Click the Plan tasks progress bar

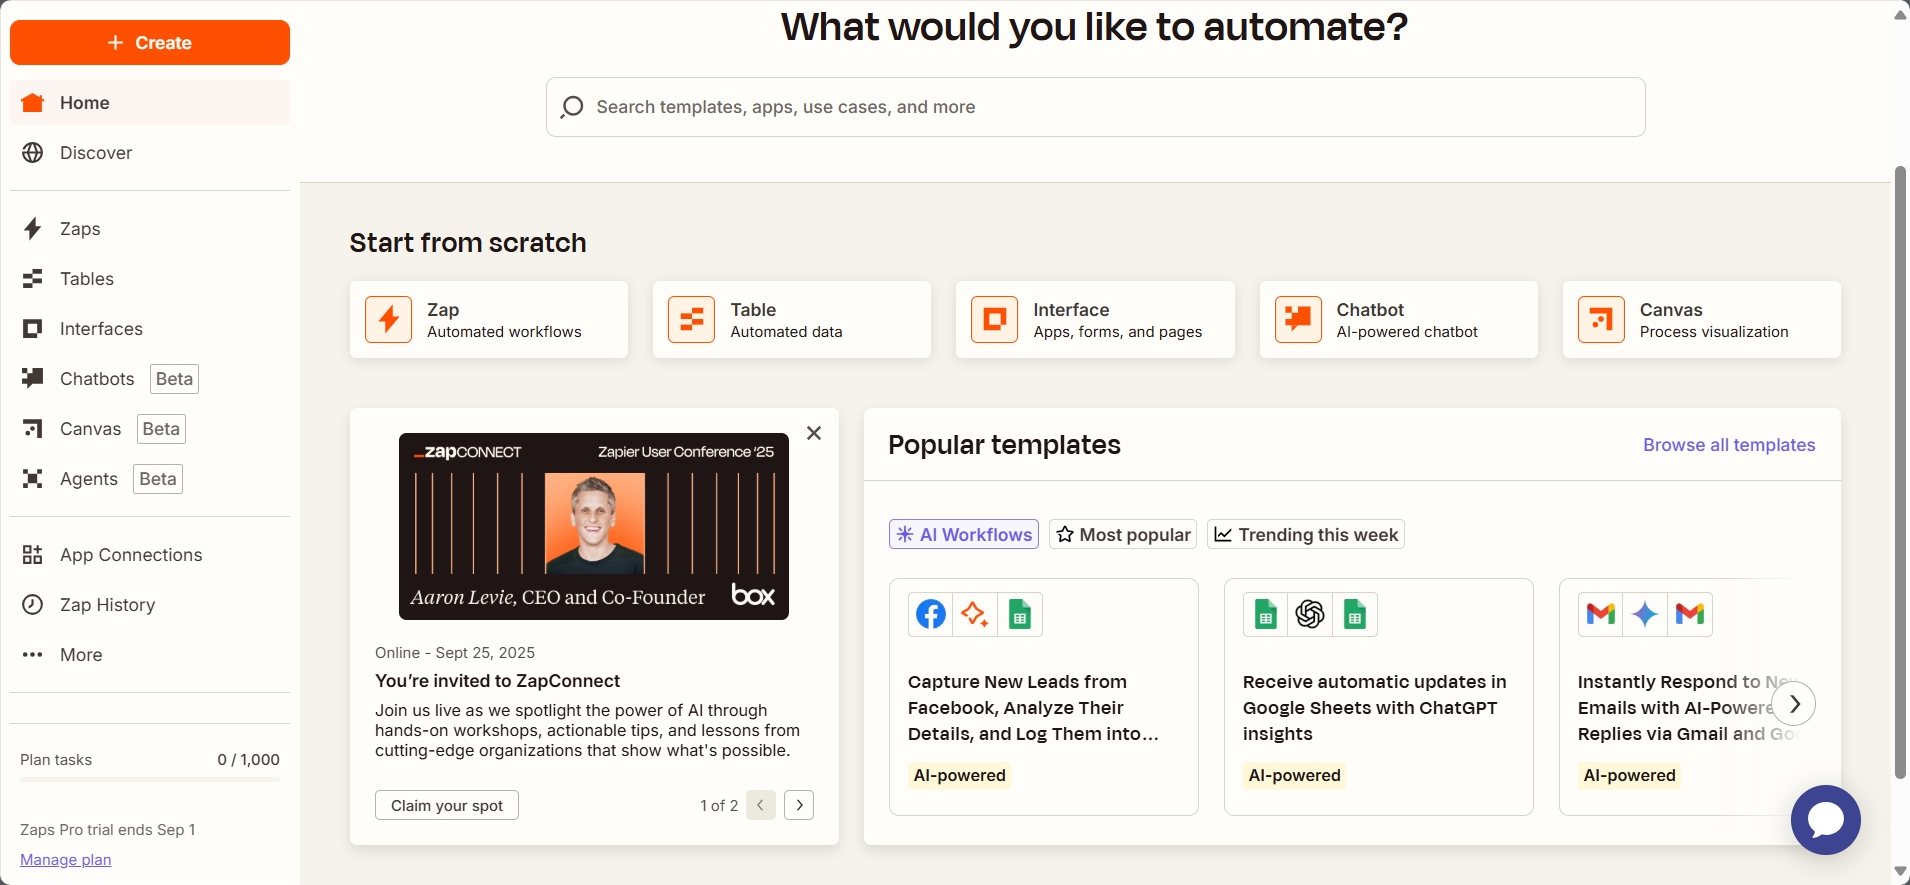[x=150, y=779]
